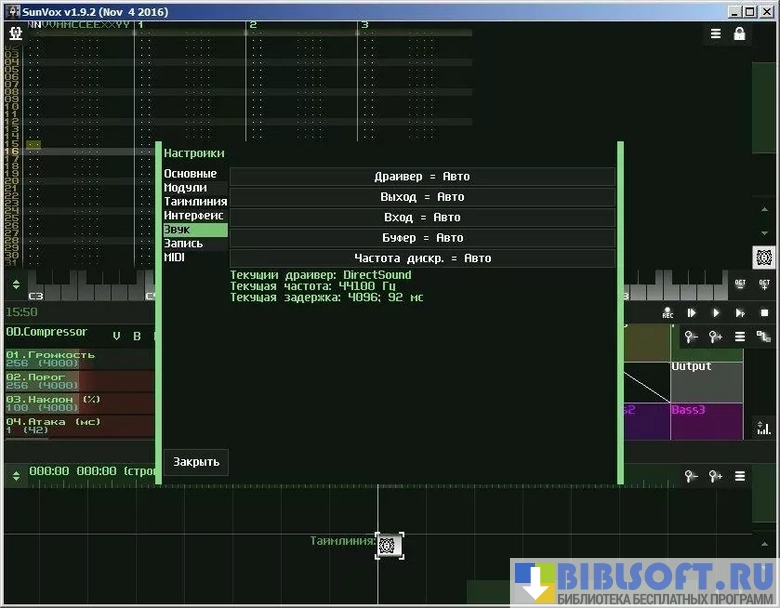Zoom out in the module view

click(x=691, y=337)
